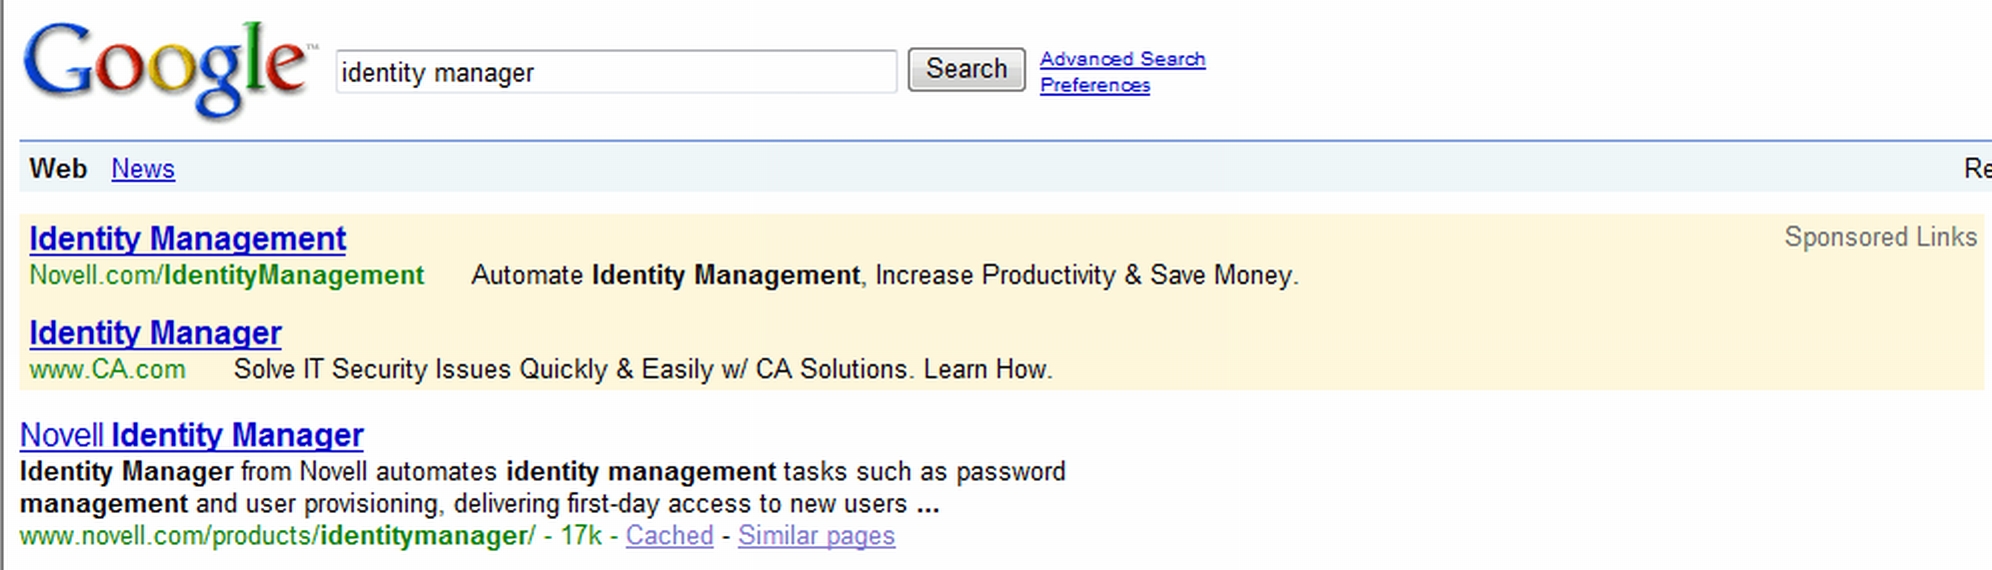Show Similar pages for Novell result
Viewport: 1992px width, 570px height.
coord(816,536)
